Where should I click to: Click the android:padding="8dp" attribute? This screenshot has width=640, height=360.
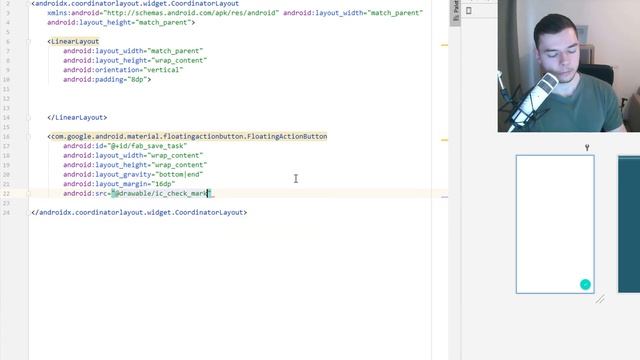(x=105, y=80)
